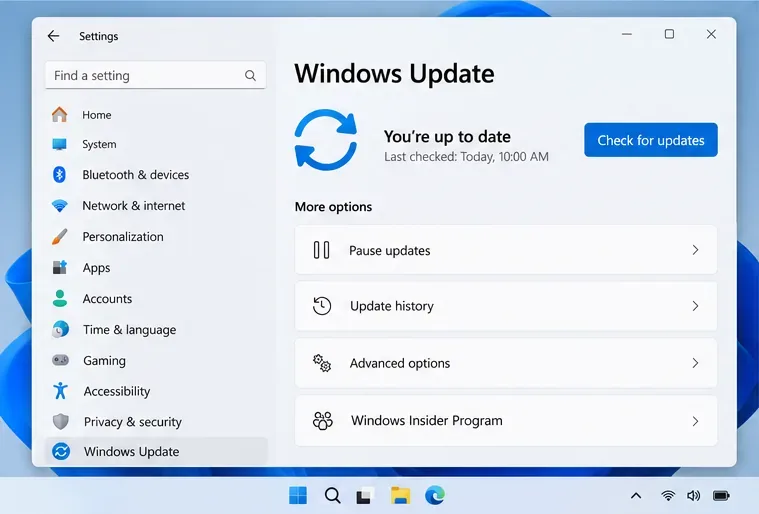Click the Privacy & security shield icon
Viewport: 759px width, 514px height.
(x=61, y=422)
